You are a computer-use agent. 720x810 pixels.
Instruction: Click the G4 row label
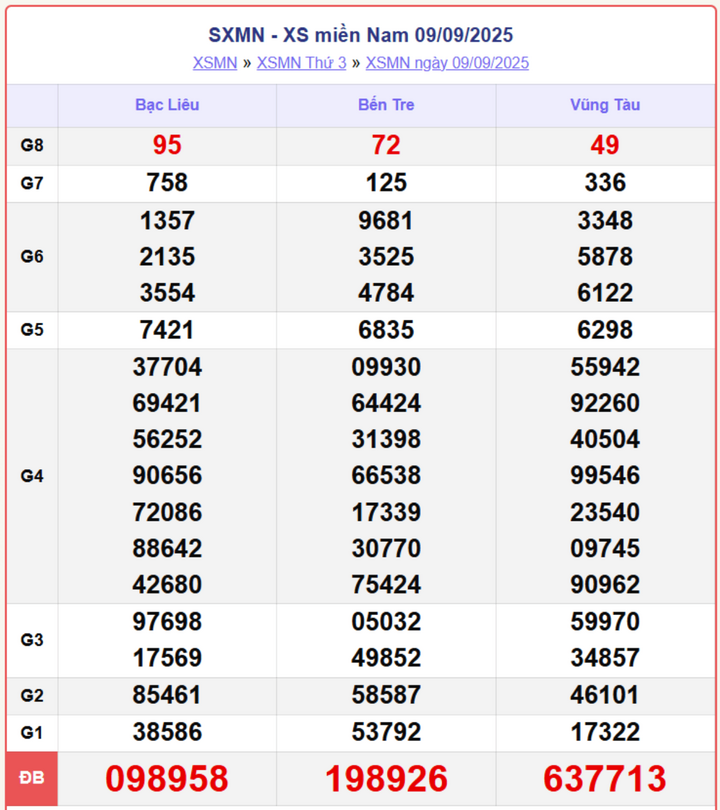(x=32, y=476)
